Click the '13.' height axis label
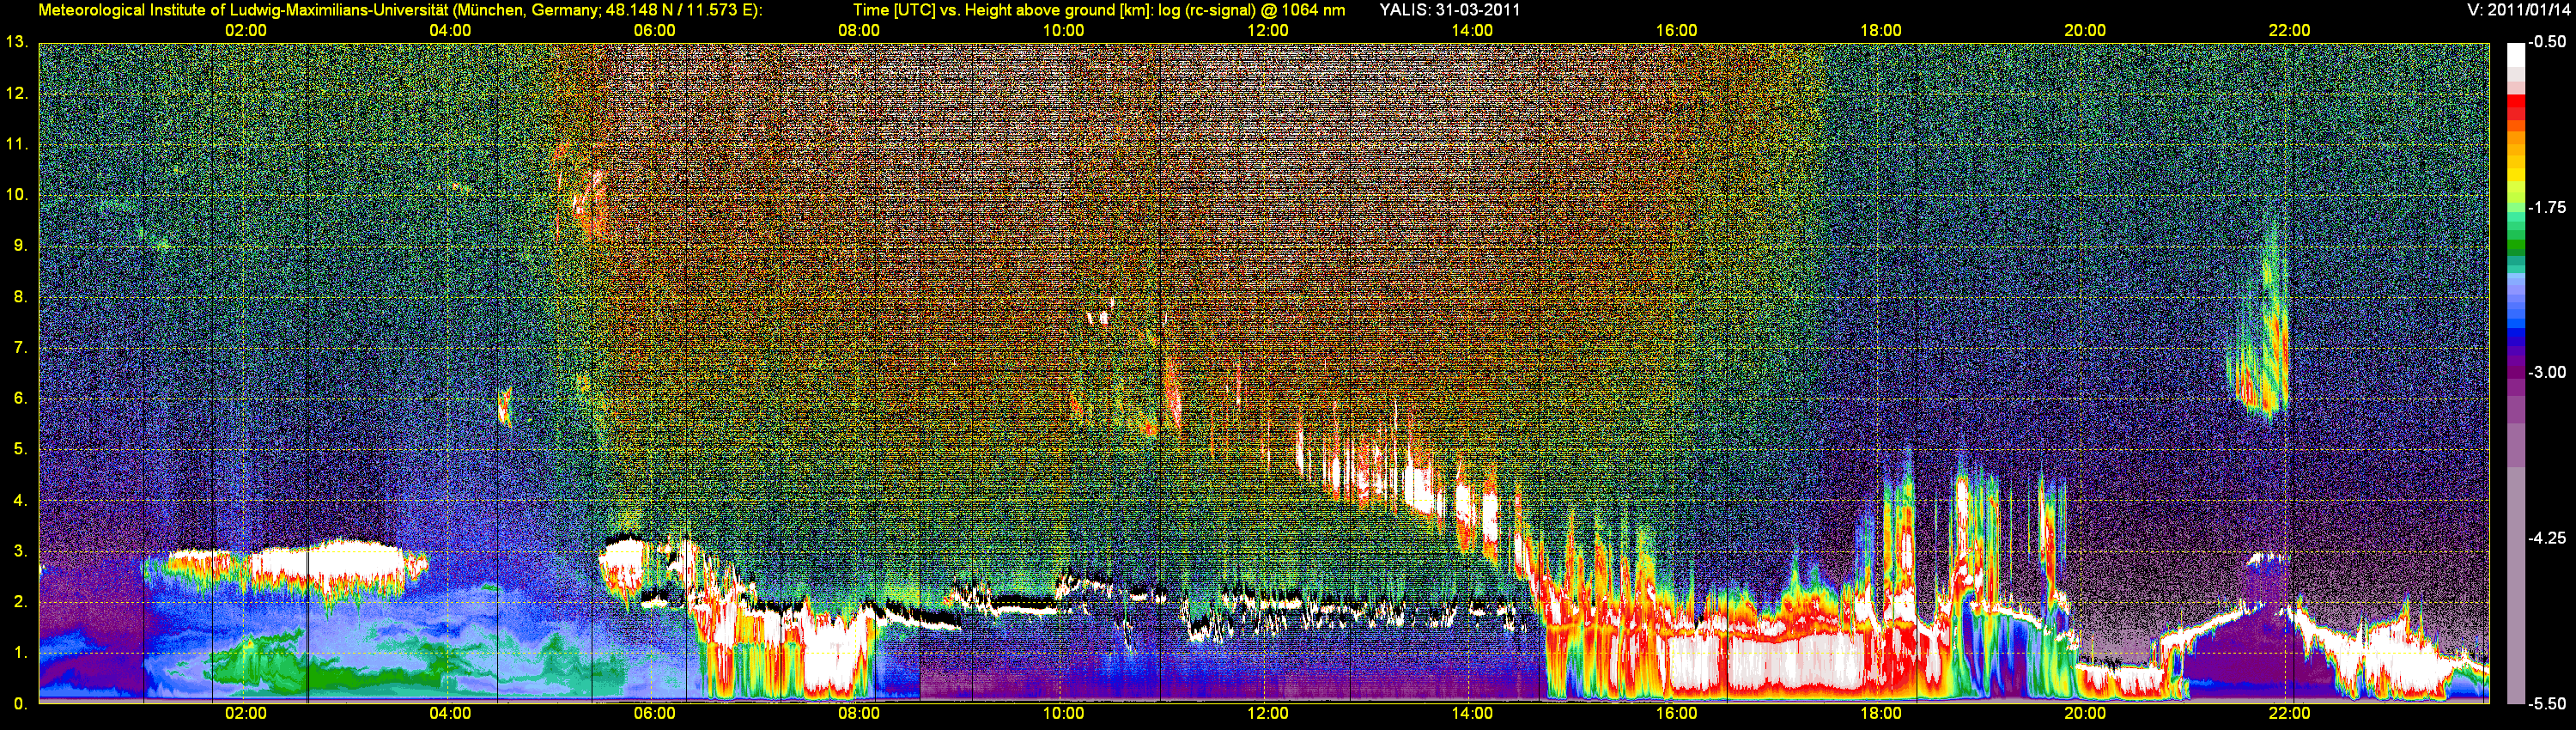The height and width of the screenshot is (730, 2576). point(16,42)
